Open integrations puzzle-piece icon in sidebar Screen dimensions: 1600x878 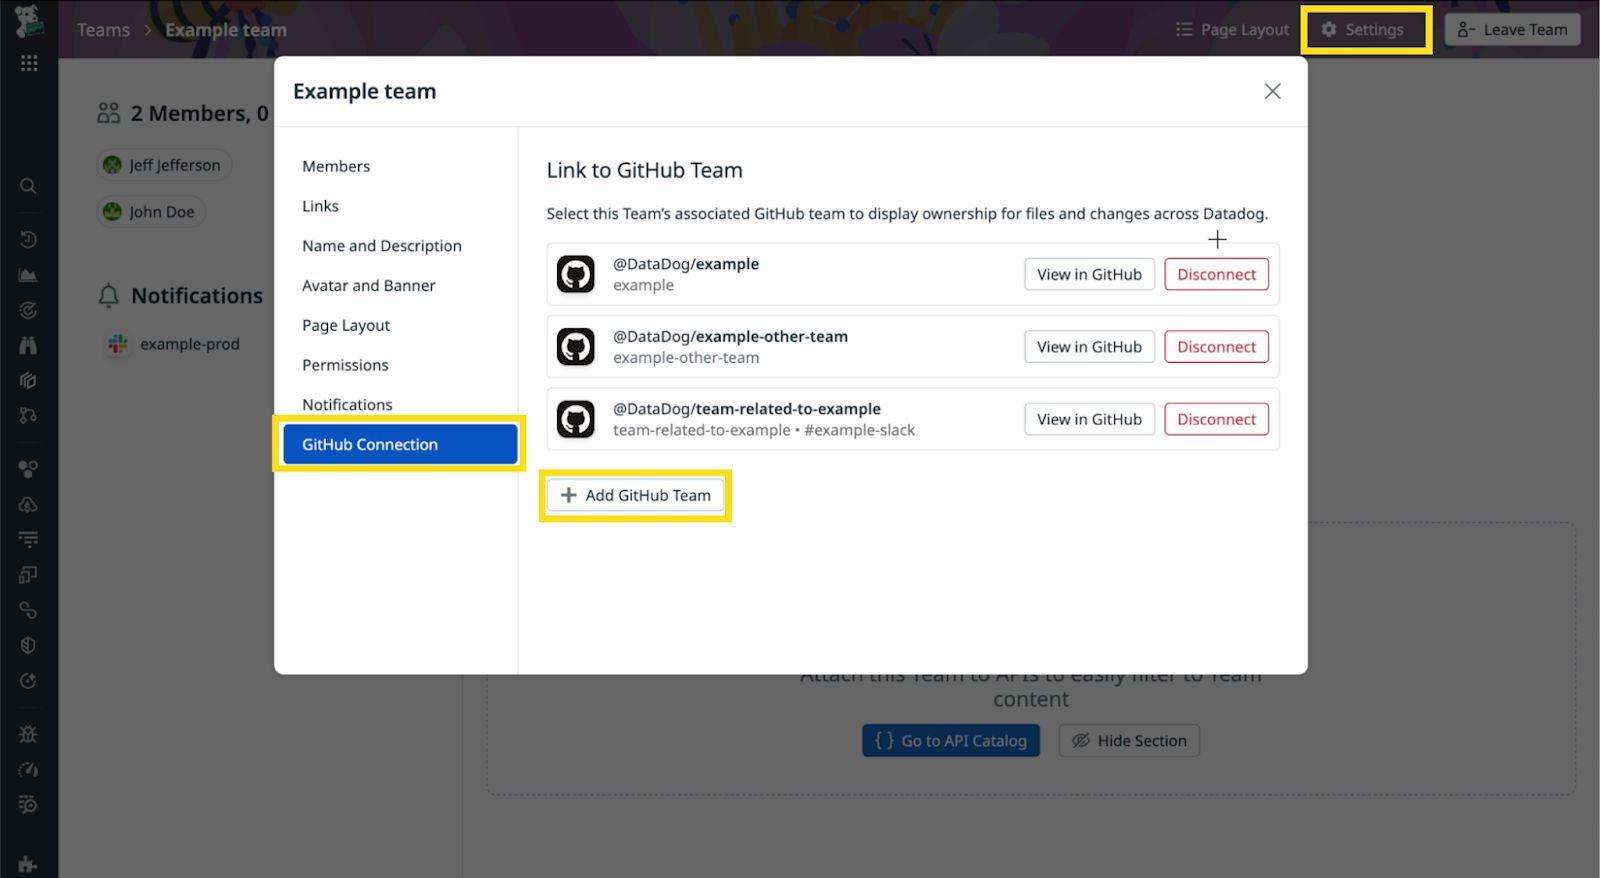pos(28,865)
